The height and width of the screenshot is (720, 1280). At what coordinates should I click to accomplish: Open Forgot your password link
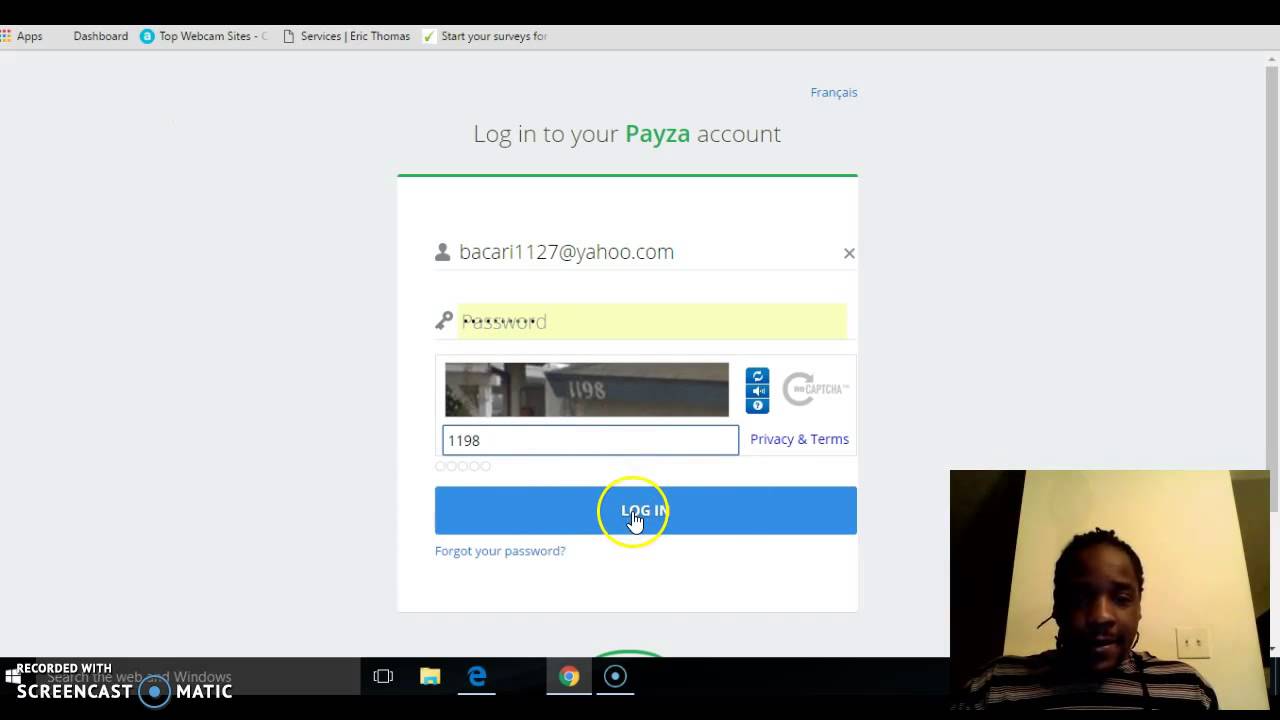point(500,551)
